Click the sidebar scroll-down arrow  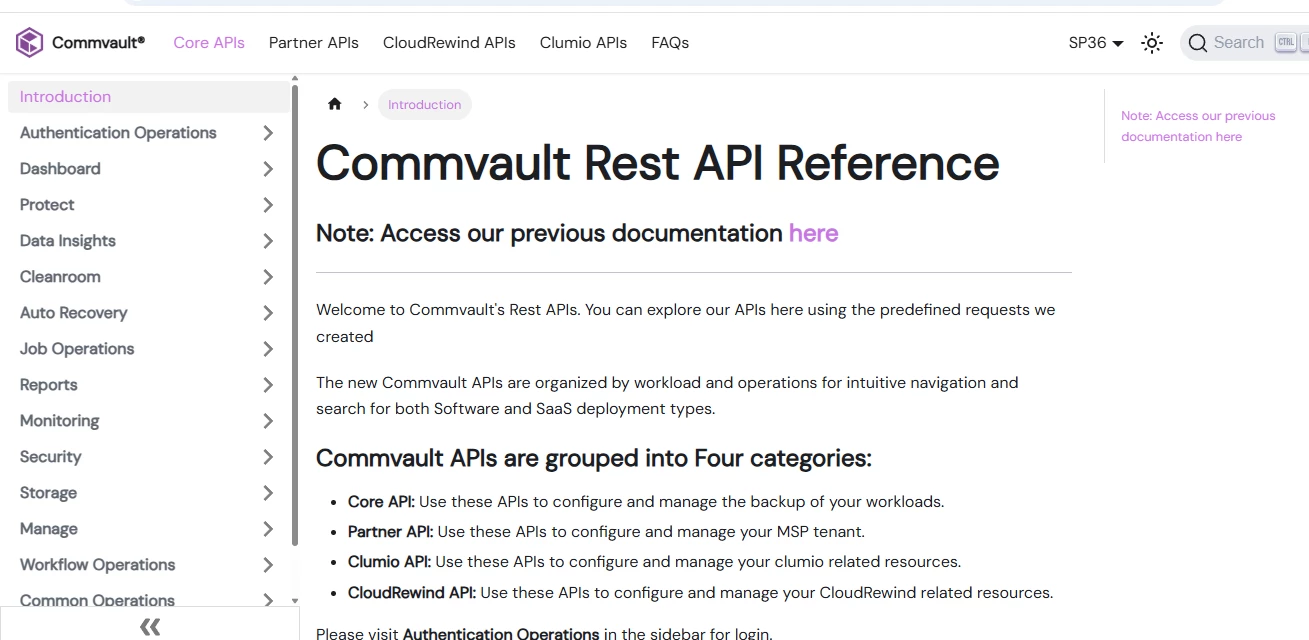coord(295,601)
